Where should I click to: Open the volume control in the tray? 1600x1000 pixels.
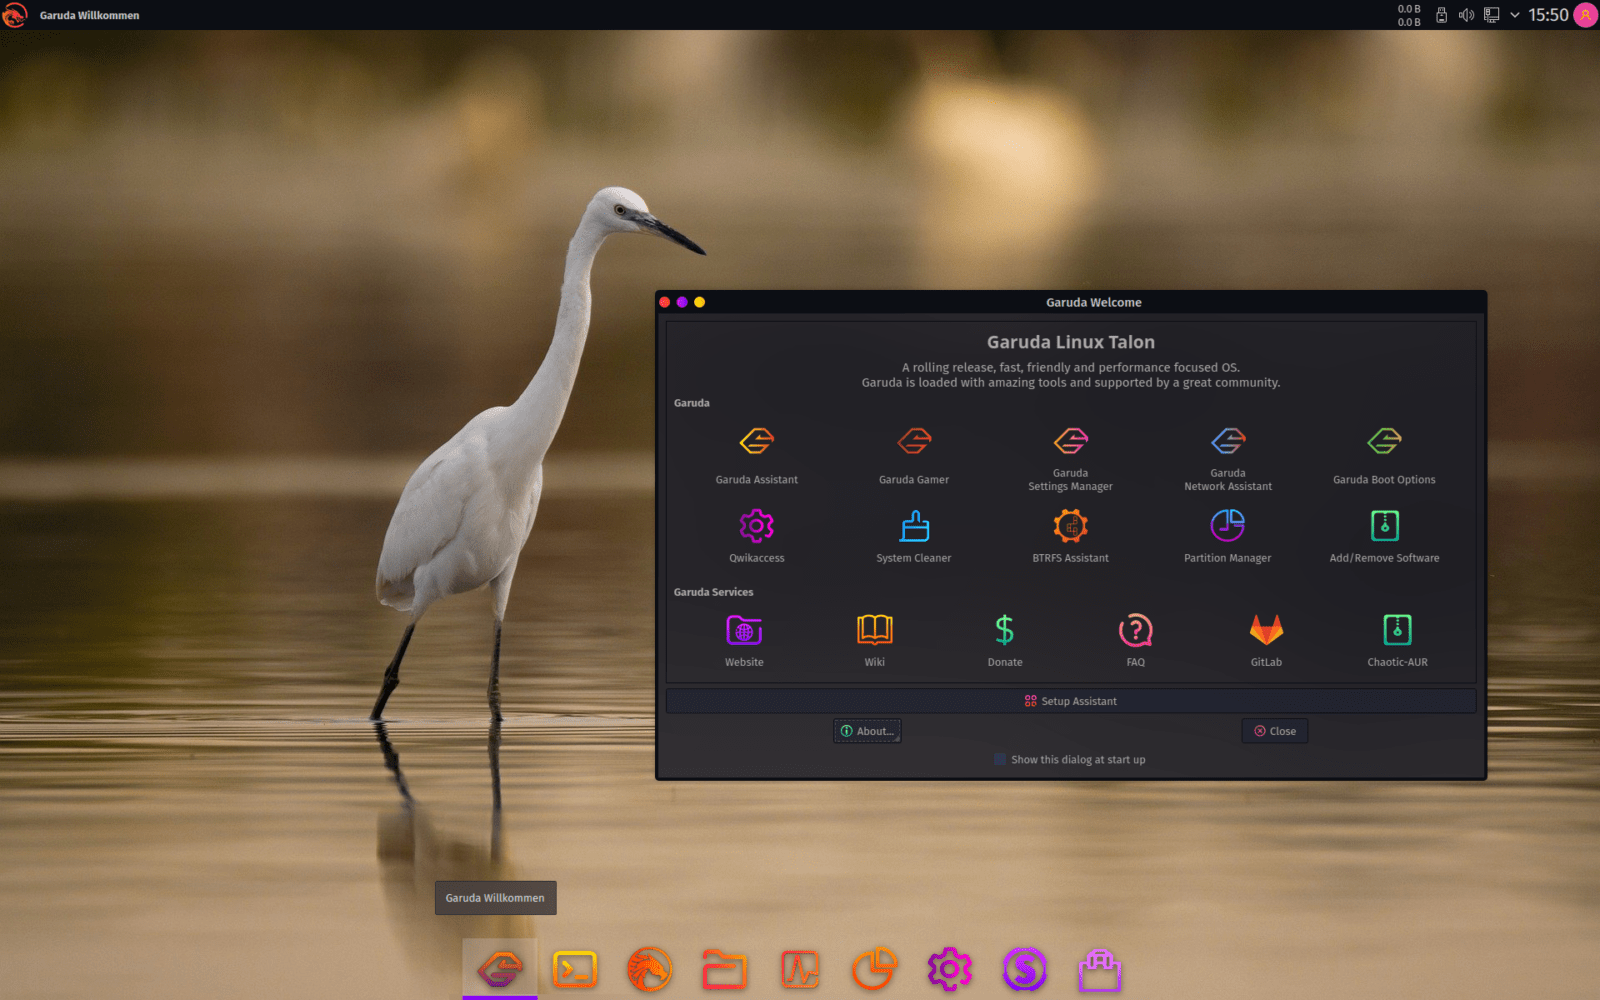tap(1466, 15)
